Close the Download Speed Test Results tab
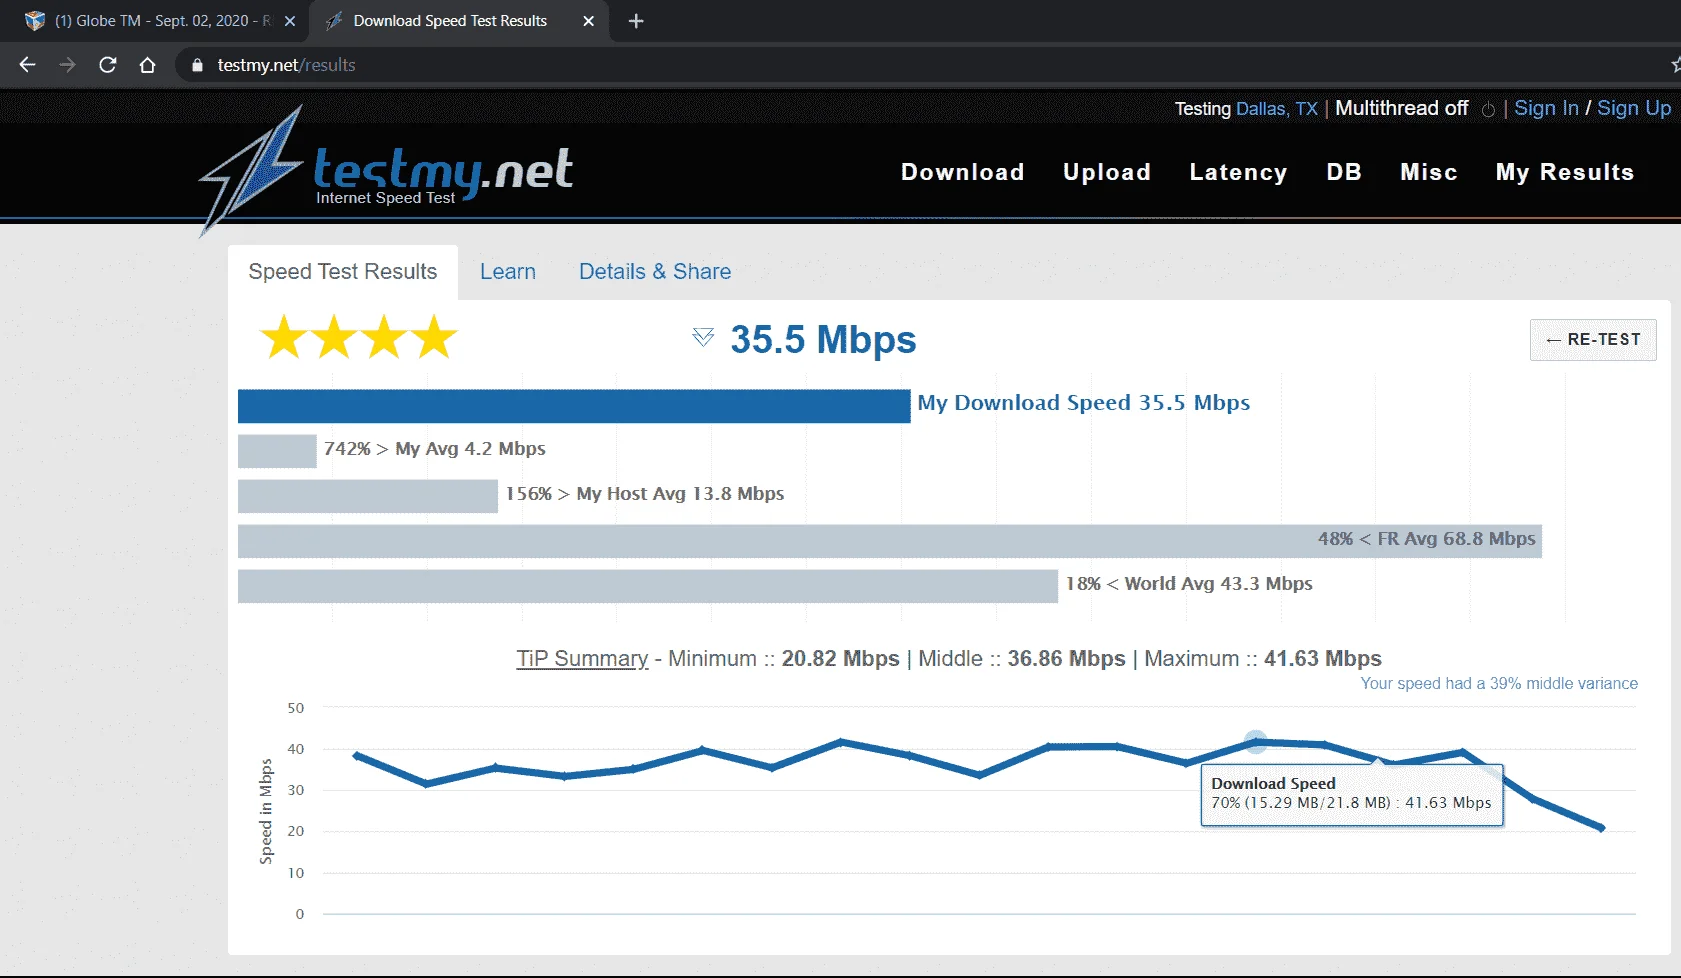Viewport: 1681px width, 978px height. tap(588, 21)
